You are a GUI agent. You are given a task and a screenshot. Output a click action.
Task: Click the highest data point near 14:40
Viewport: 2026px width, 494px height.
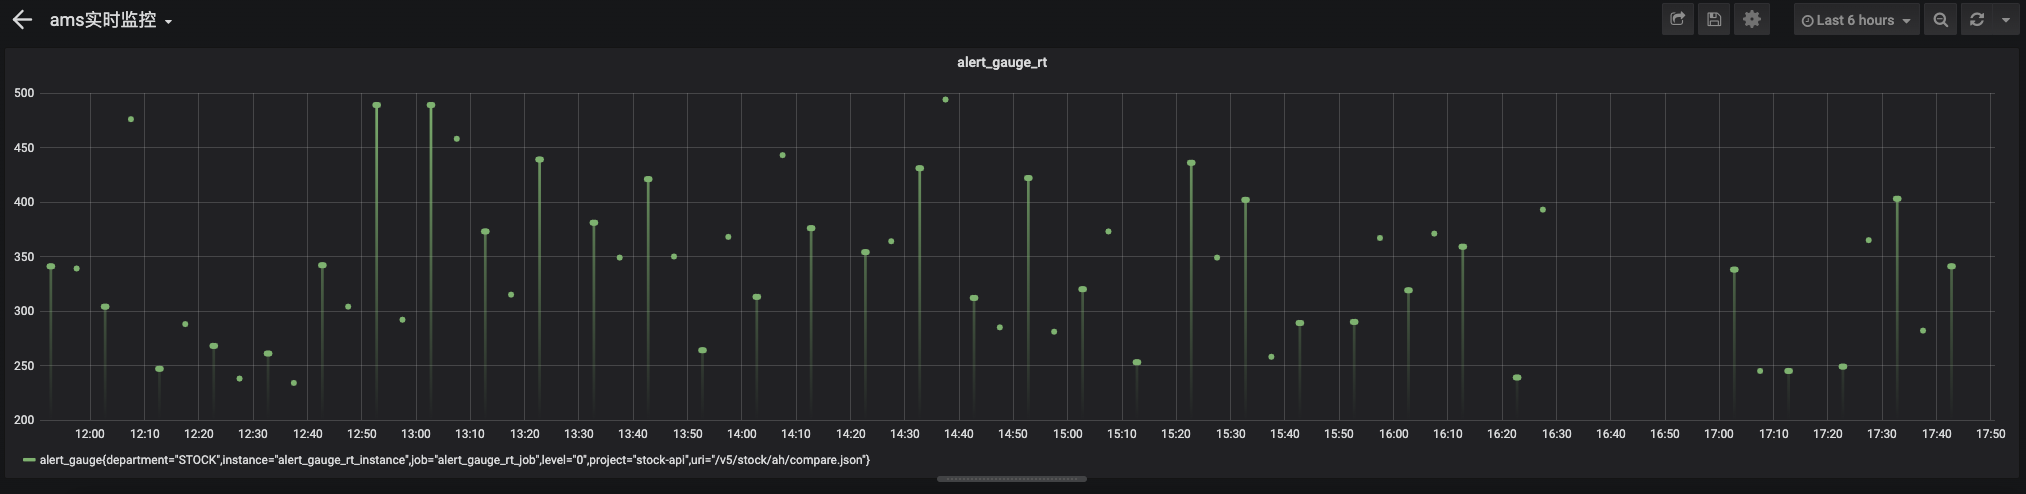tap(945, 100)
